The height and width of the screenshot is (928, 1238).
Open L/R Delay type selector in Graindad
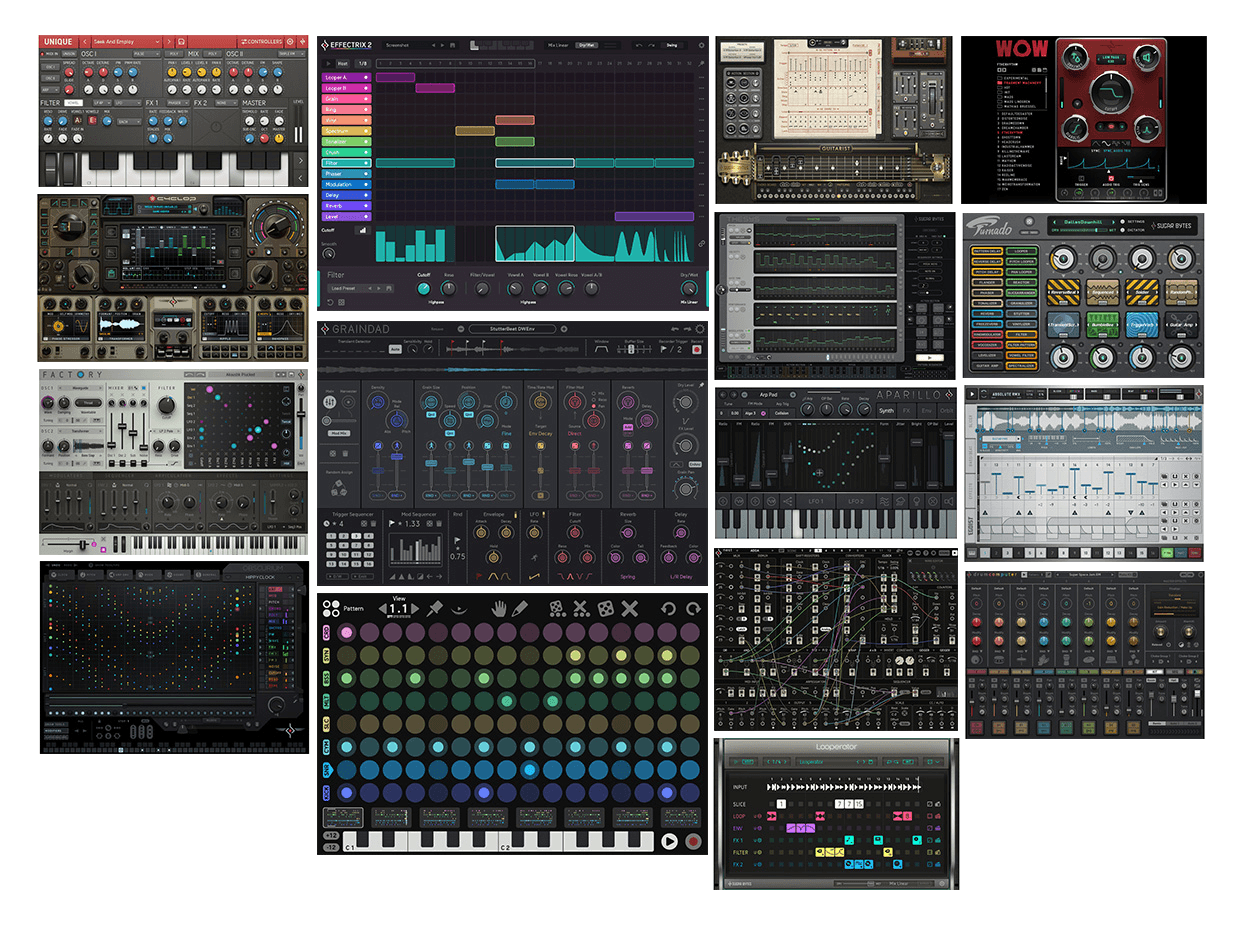coord(681,577)
